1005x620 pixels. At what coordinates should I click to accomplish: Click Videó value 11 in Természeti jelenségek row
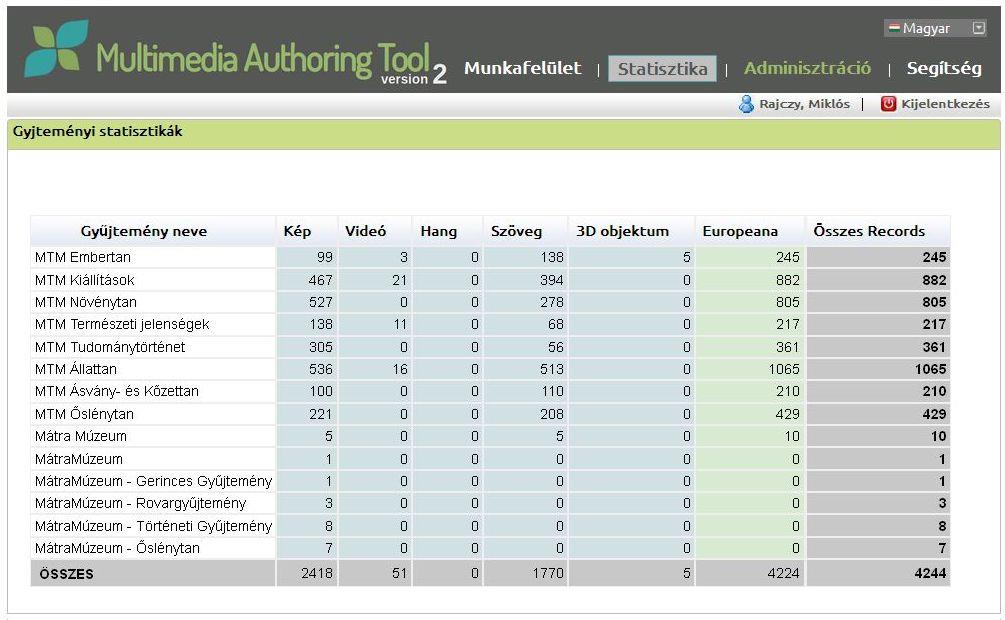[401, 324]
